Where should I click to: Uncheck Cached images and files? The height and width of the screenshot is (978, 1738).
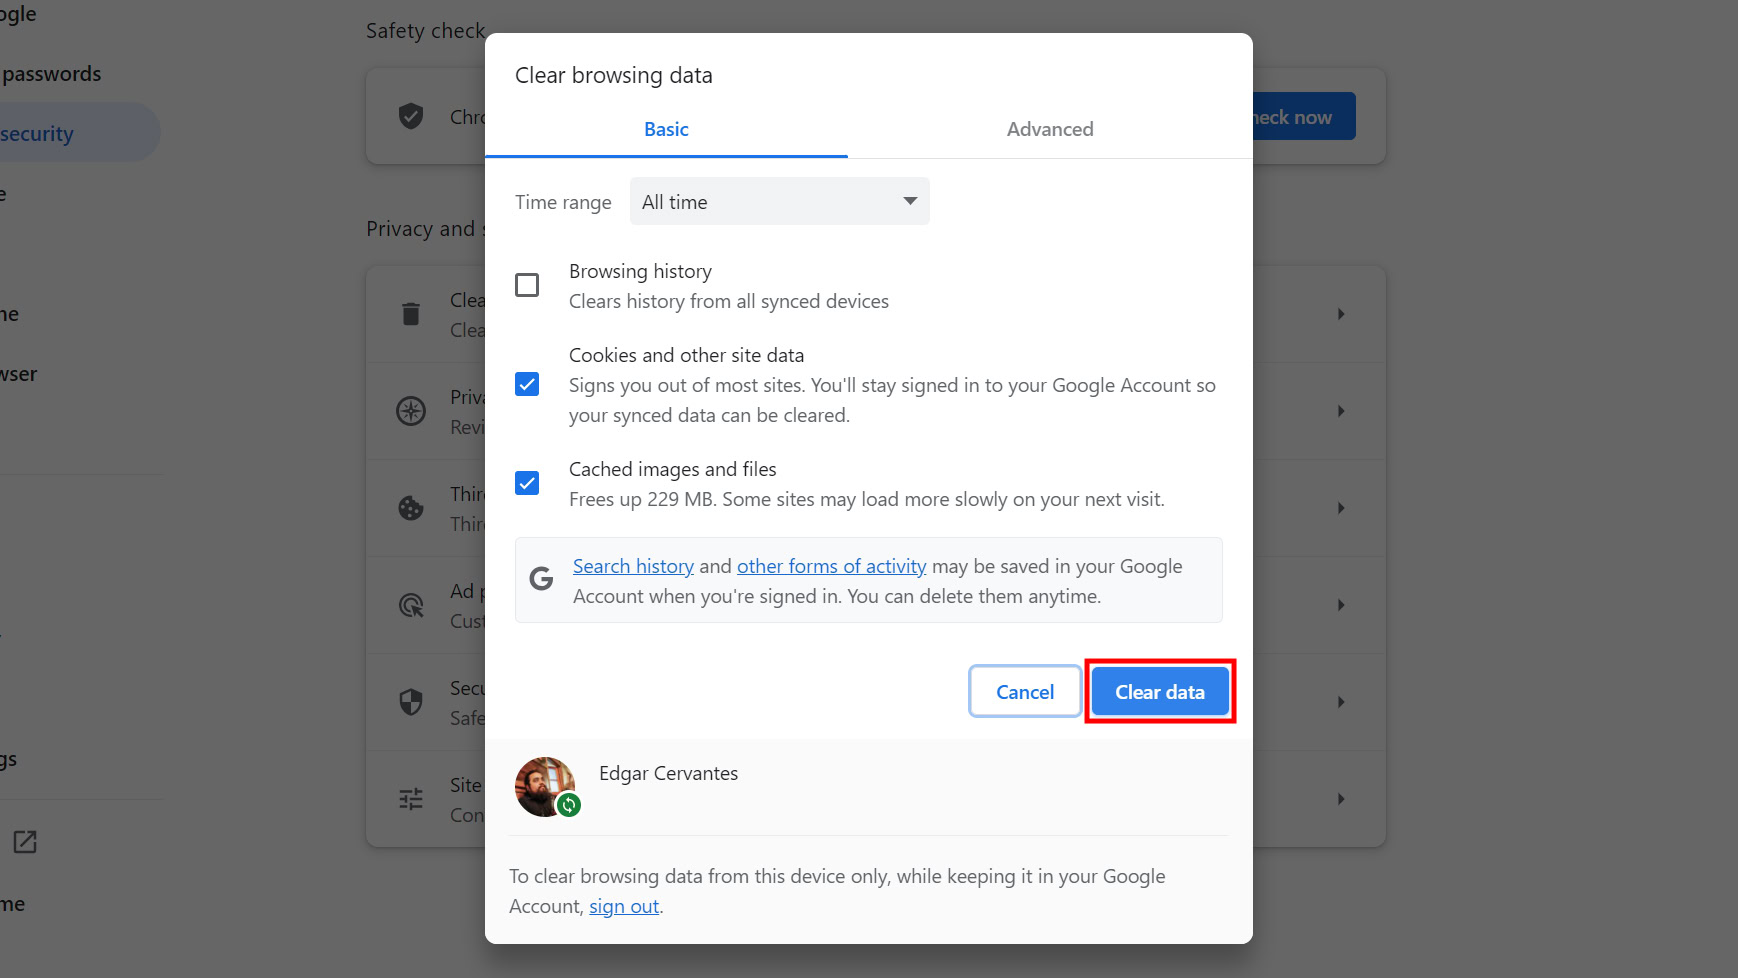click(527, 483)
